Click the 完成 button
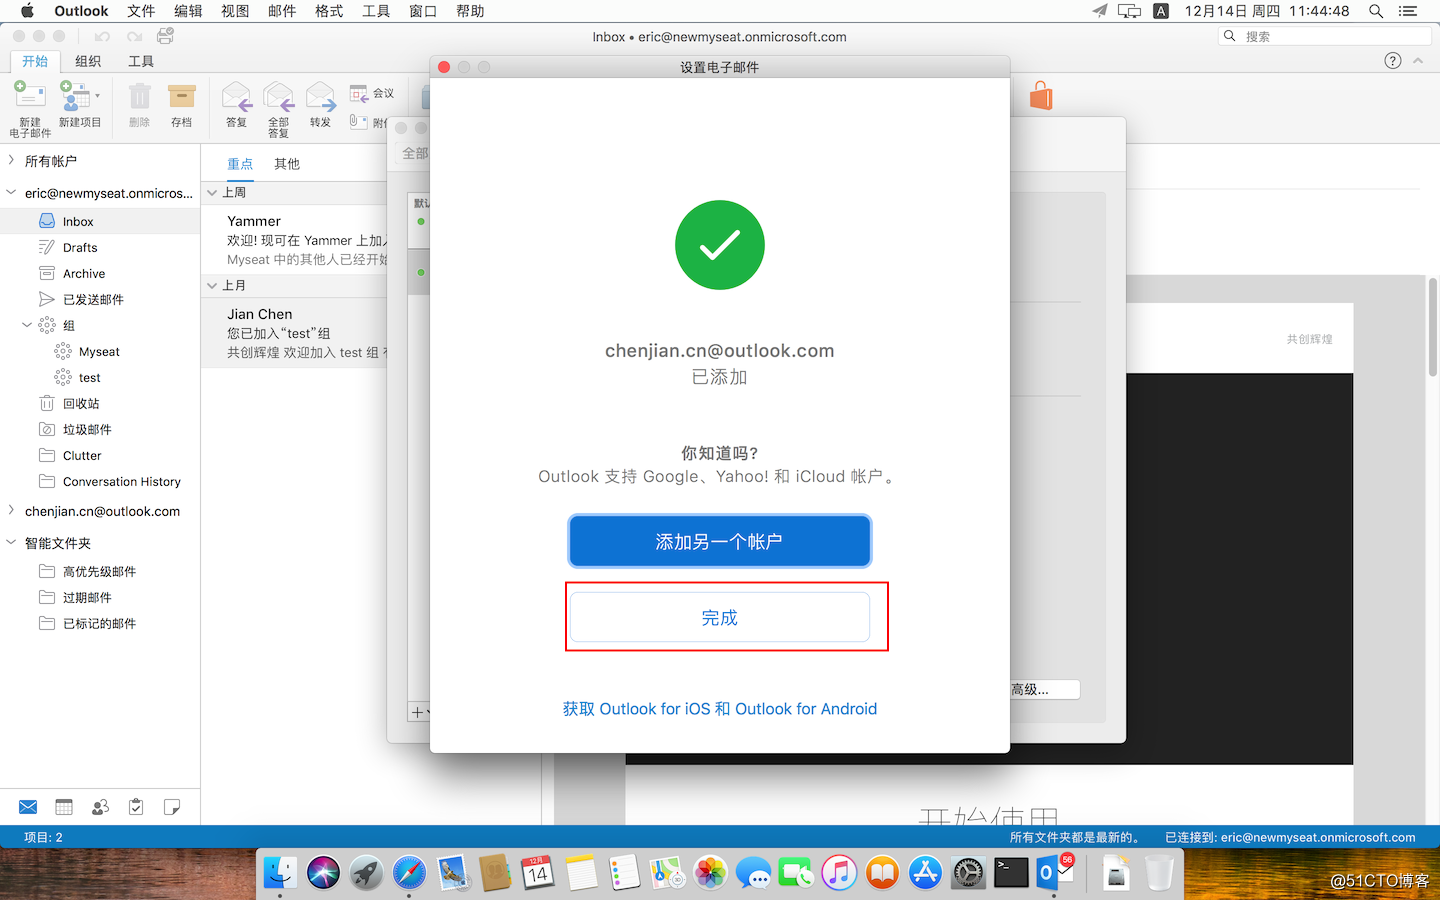Viewport: 1440px width, 900px height. [x=720, y=617]
